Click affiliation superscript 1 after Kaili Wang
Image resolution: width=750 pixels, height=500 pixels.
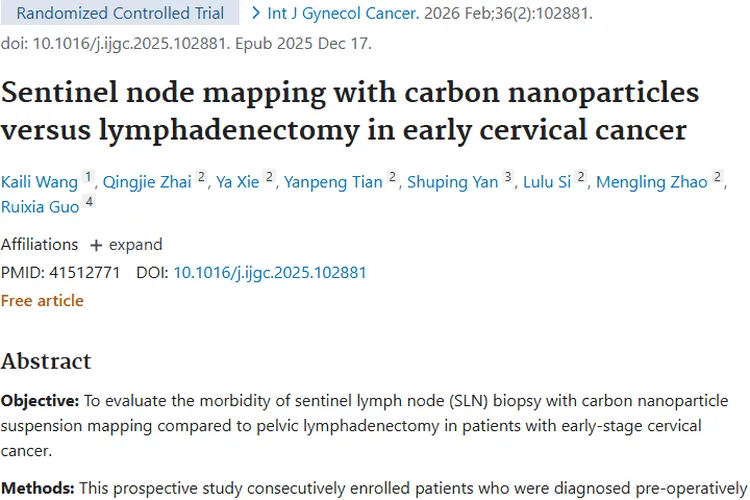coord(88,177)
